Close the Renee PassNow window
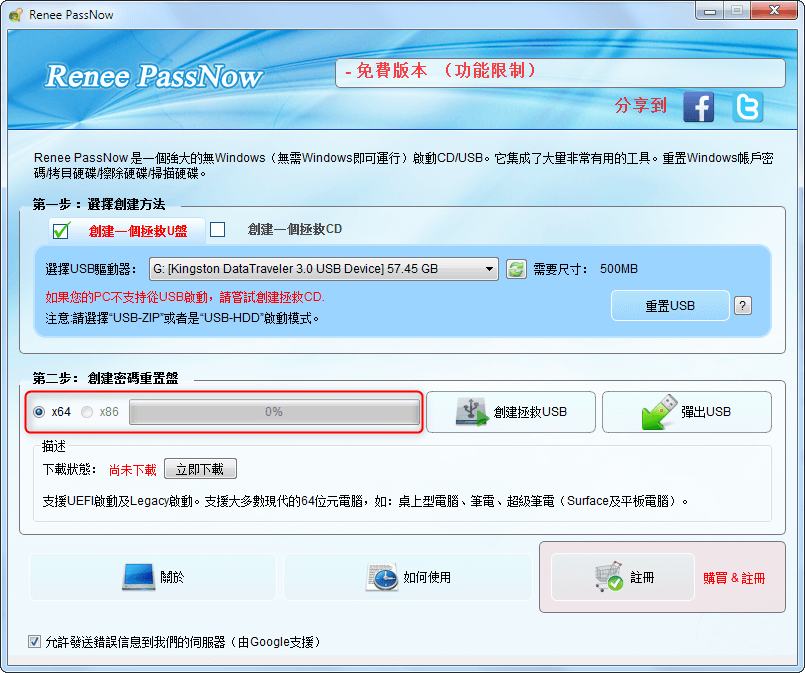The width and height of the screenshot is (805, 673). [775, 11]
